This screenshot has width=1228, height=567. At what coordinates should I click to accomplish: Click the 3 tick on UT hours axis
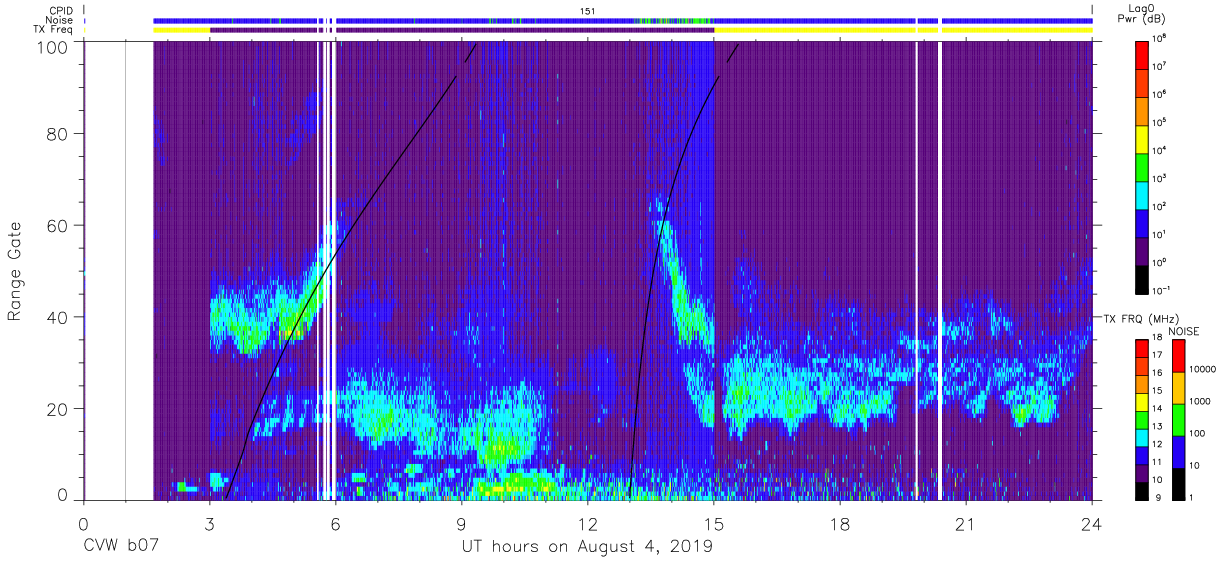click(210, 524)
